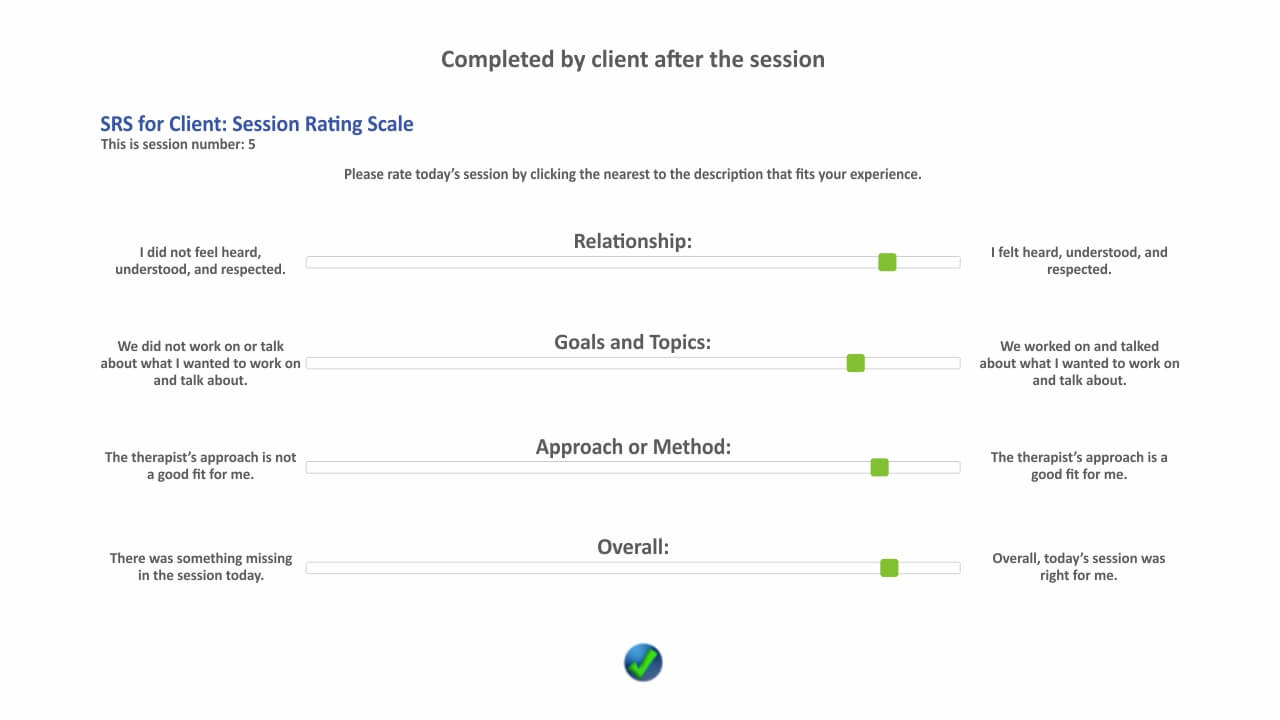The height and width of the screenshot is (720, 1280).
Task: Click the "Relationship:" heading
Action: click(632, 241)
